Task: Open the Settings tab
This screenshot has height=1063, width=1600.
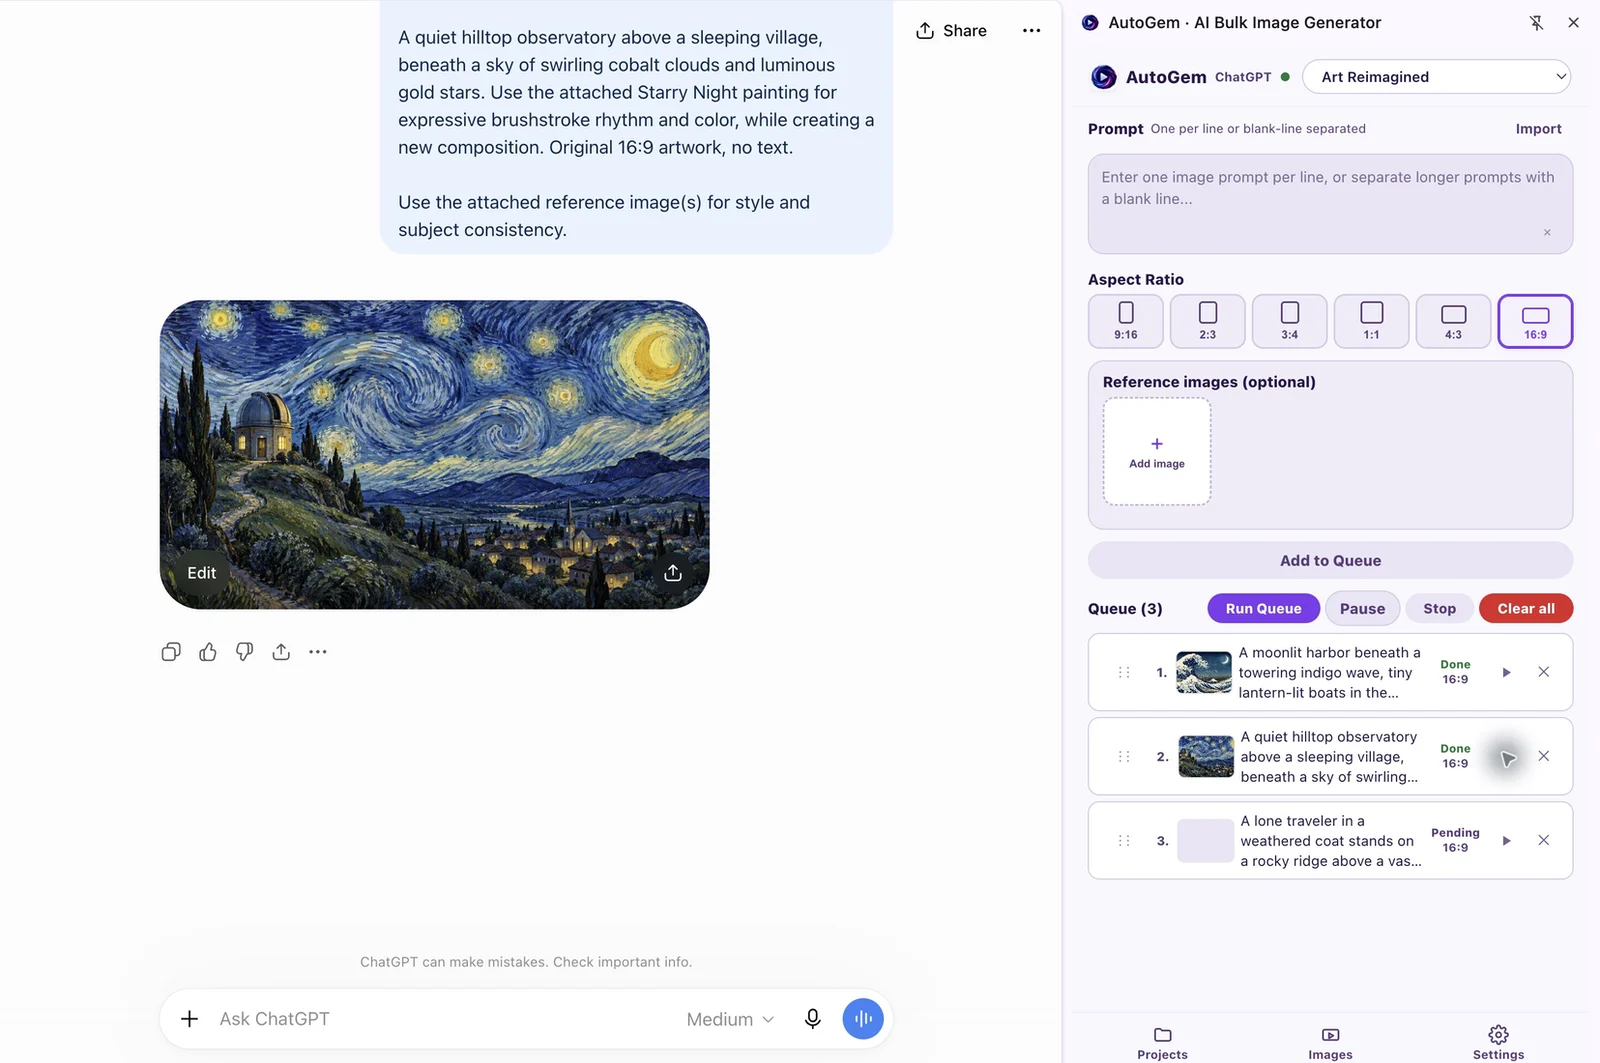Action: pyautogui.click(x=1498, y=1043)
